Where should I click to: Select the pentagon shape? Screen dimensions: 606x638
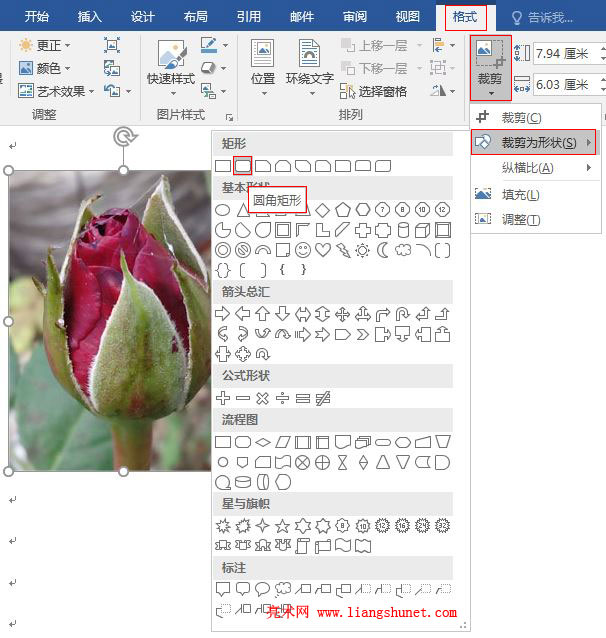pyautogui.click(x=343, y=210)
